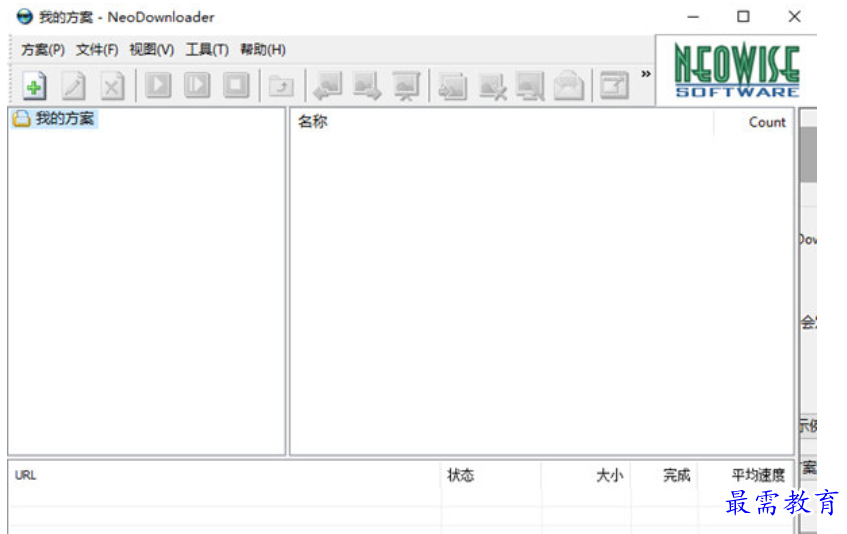Sort by the 状态 column header
The image size is (847, 534).
click(x=460, y=475)
